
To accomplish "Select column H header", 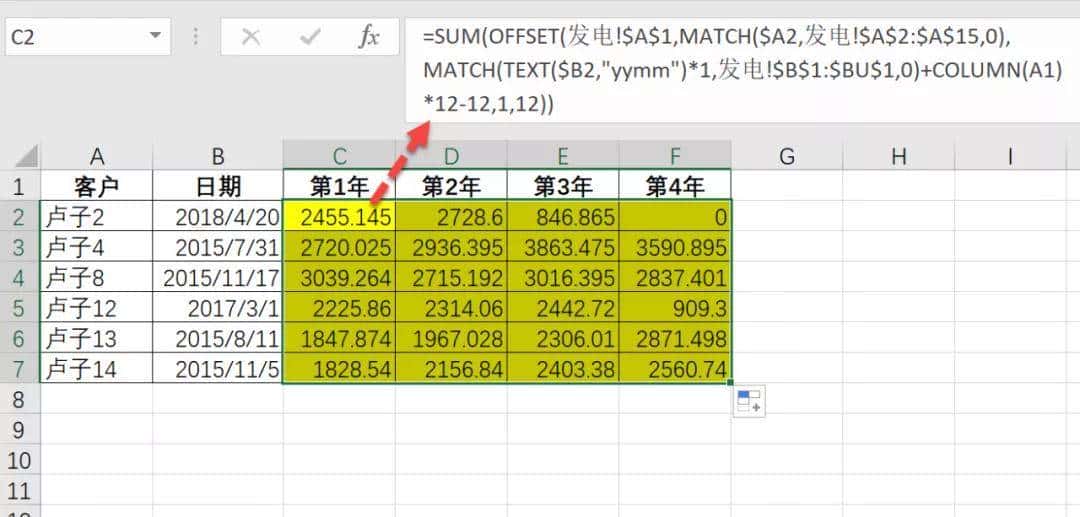I will pos(898,156).
